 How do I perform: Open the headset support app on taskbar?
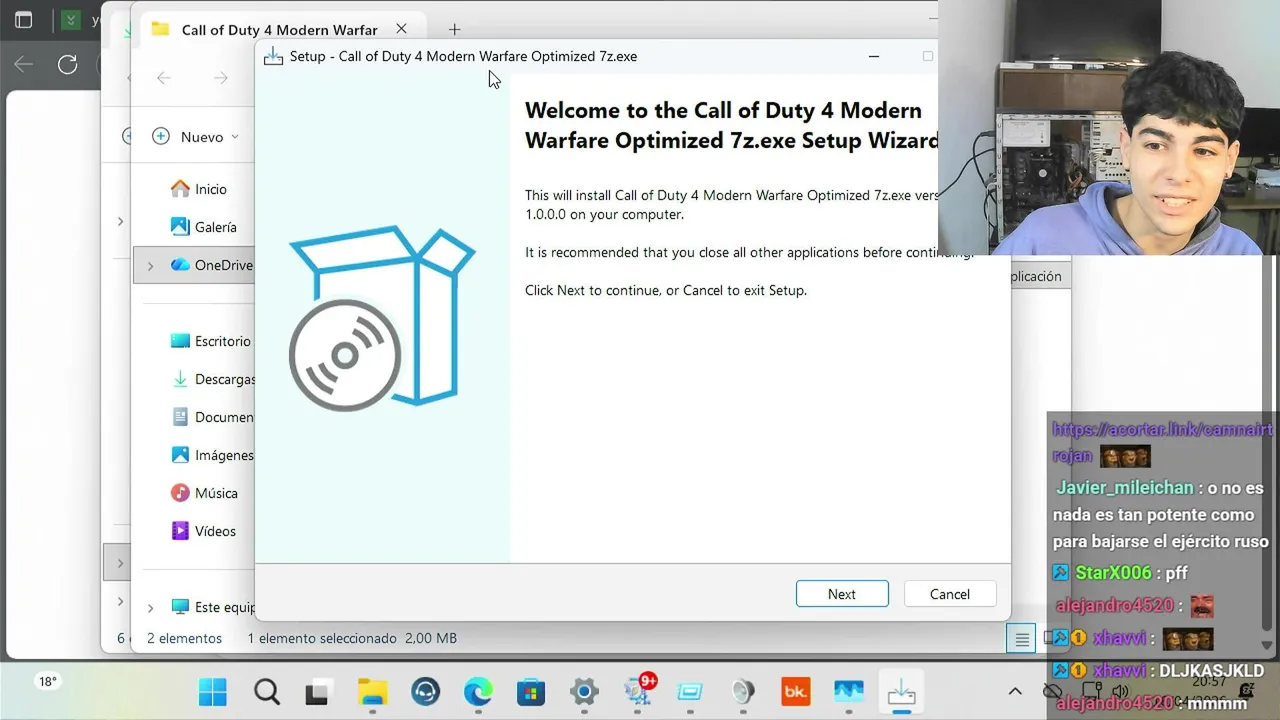[425, 692]
